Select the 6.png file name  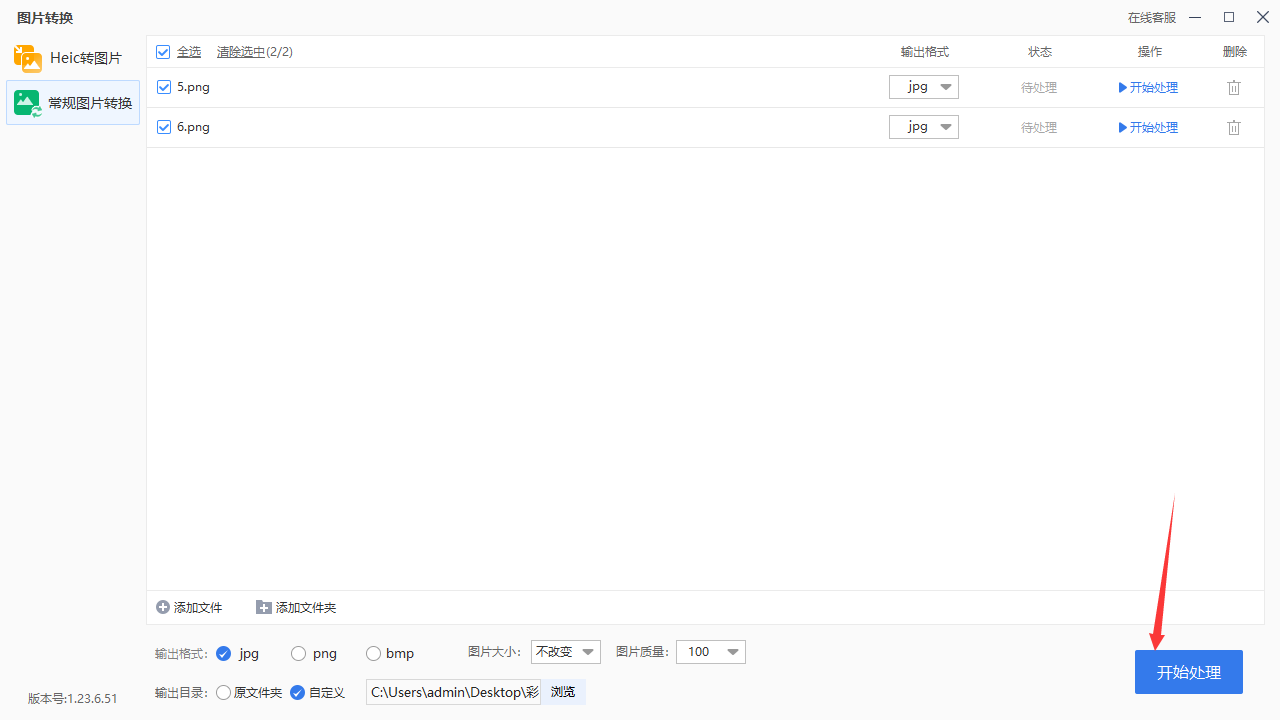click(x=193, y=127)
